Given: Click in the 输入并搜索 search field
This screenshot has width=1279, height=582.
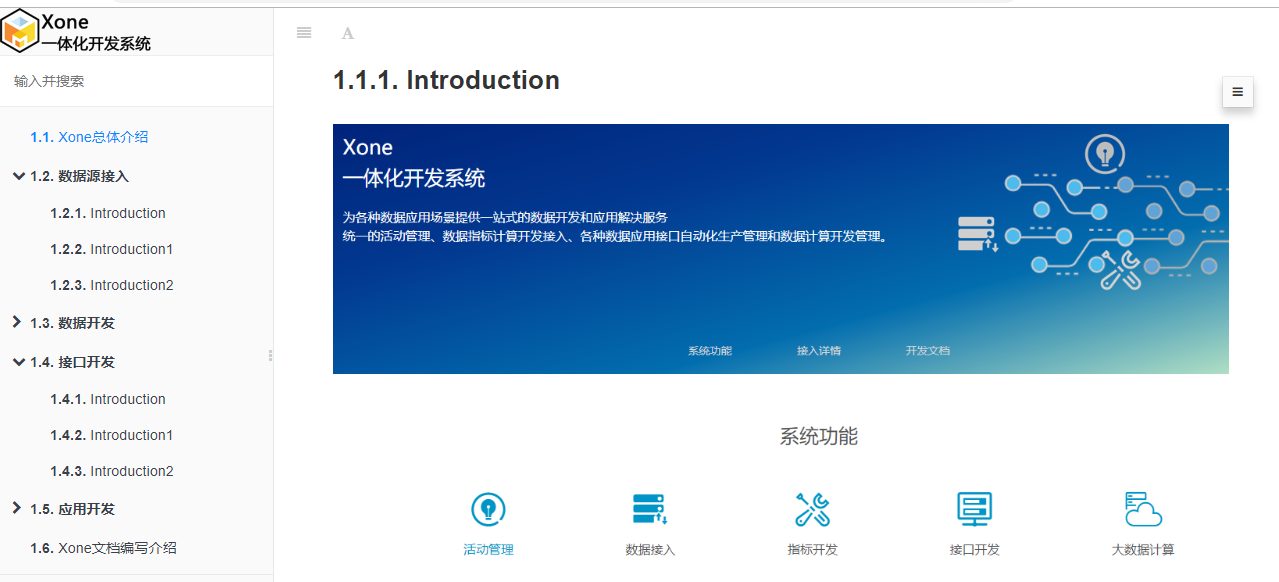Looking at the screenshot, I should 136,81.
